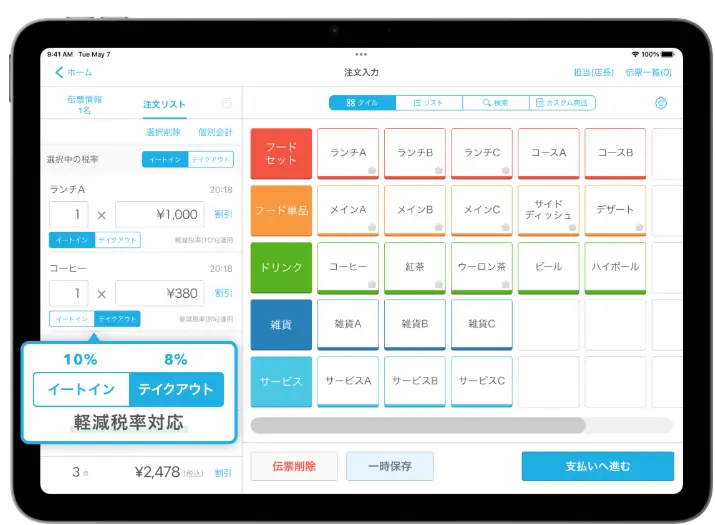Switch to タイル view
715x525 pixels.
pyautogui.click(x=362, y=103)
